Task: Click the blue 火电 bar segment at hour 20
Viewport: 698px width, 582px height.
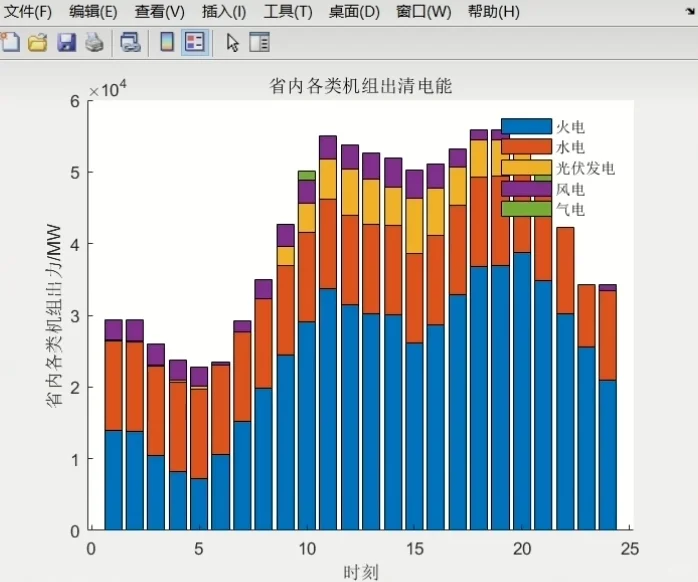Action: [x=522, y=391]
